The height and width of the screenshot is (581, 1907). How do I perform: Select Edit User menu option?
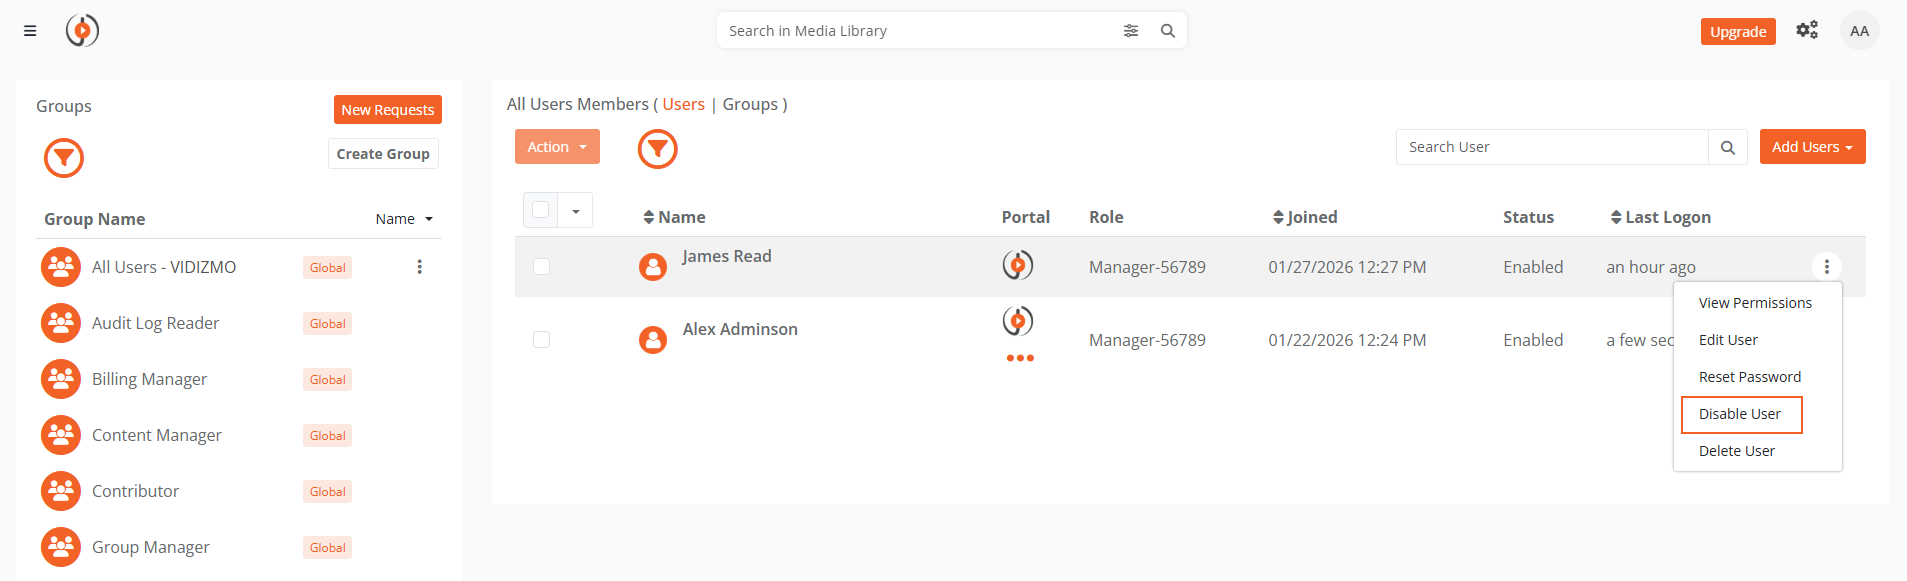(1728, 340)
